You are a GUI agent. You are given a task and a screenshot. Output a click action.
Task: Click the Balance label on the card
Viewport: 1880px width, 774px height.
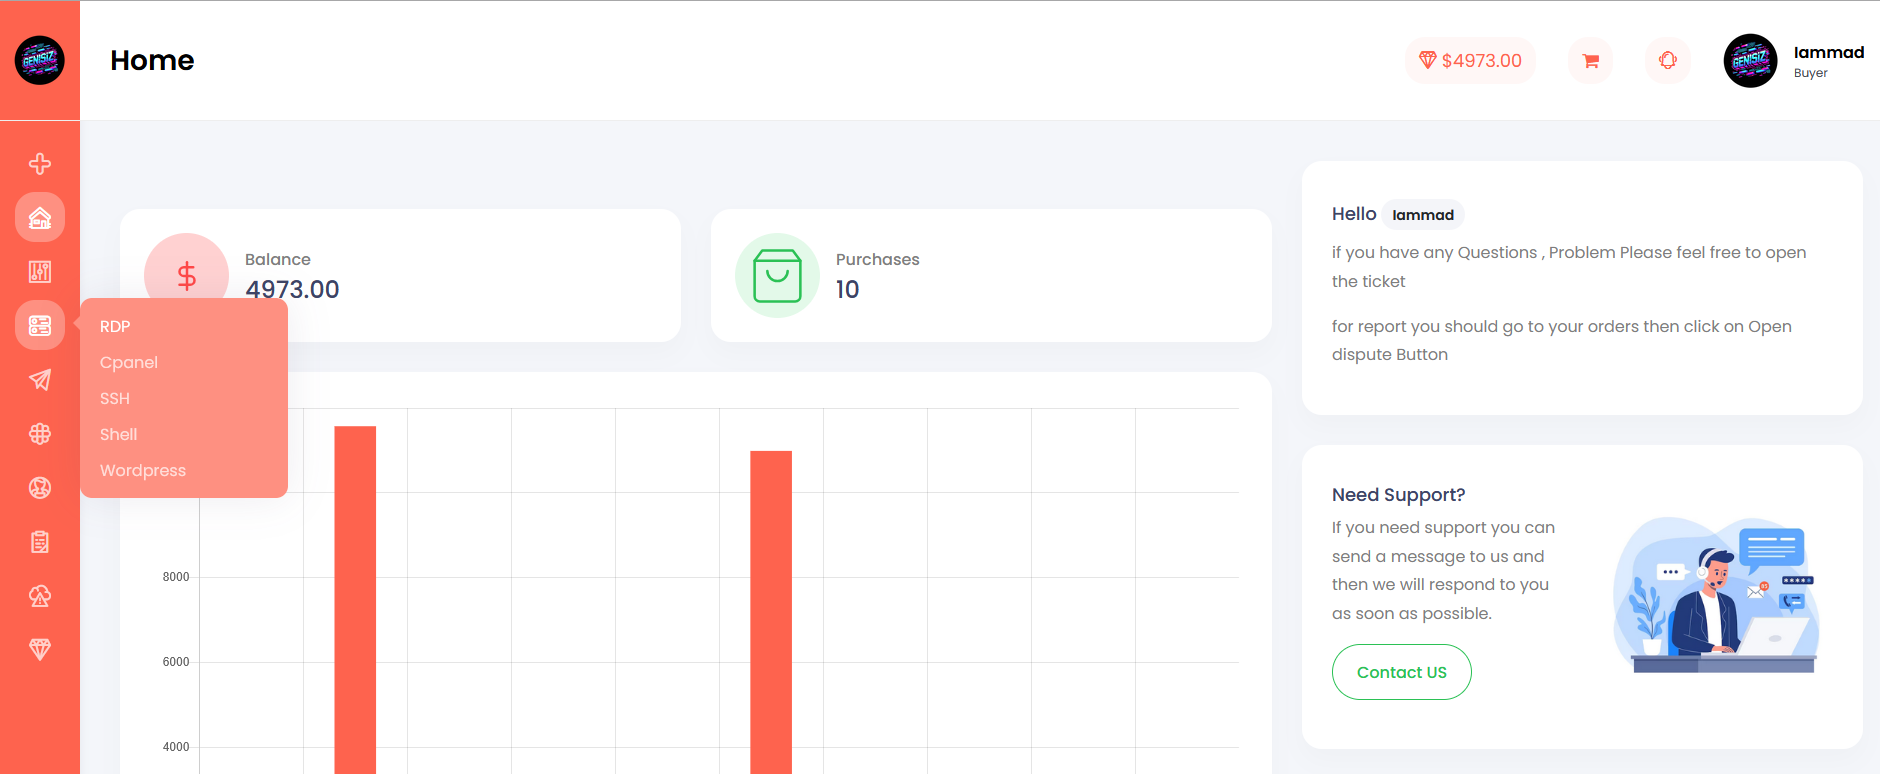coord(278,260)
